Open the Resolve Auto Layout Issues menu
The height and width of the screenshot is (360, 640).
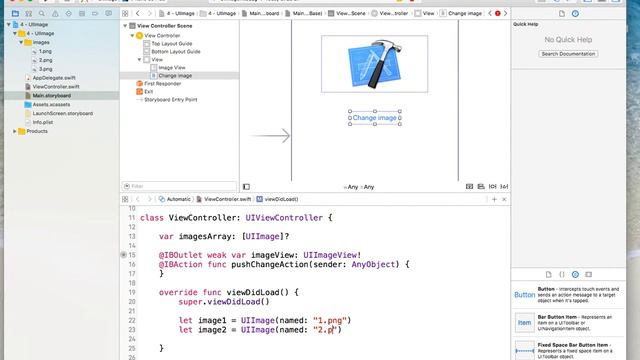pos(504,187)
